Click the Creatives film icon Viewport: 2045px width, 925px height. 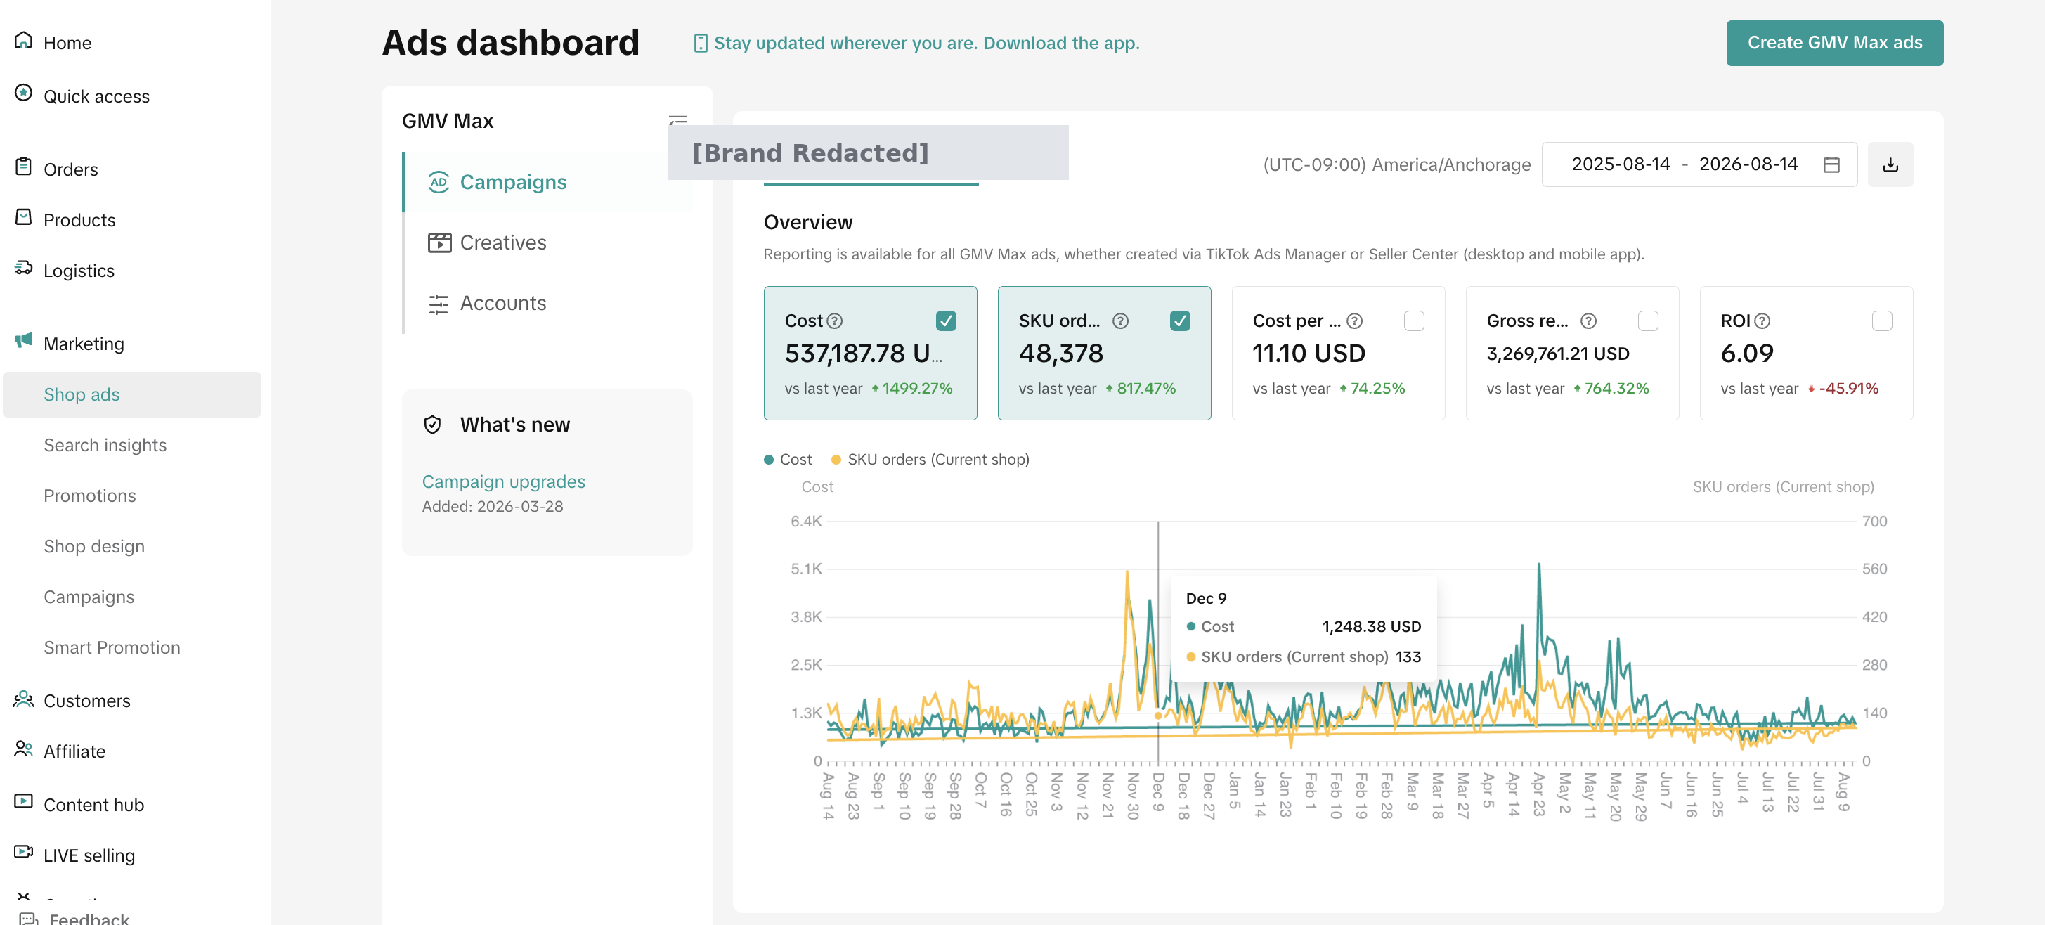click(x=439, y=243)
